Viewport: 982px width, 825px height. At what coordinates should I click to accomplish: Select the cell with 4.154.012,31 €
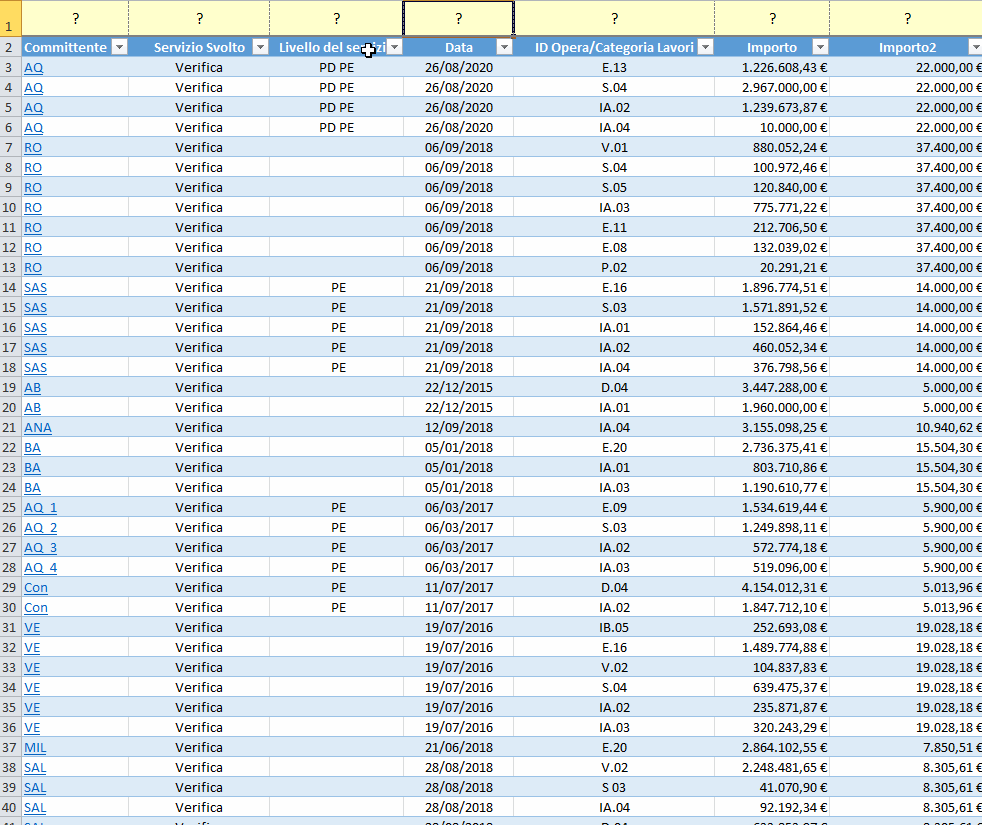(x=772, y=588)
